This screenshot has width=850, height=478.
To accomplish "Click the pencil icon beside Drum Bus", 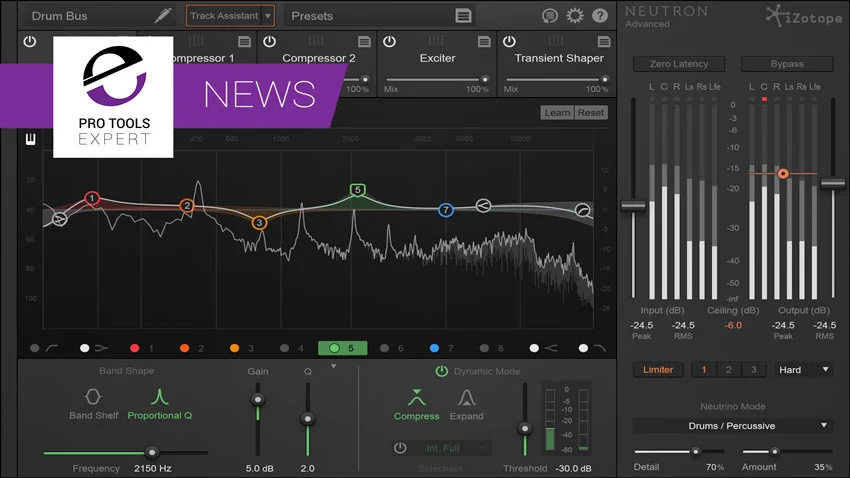I will 163,15.
